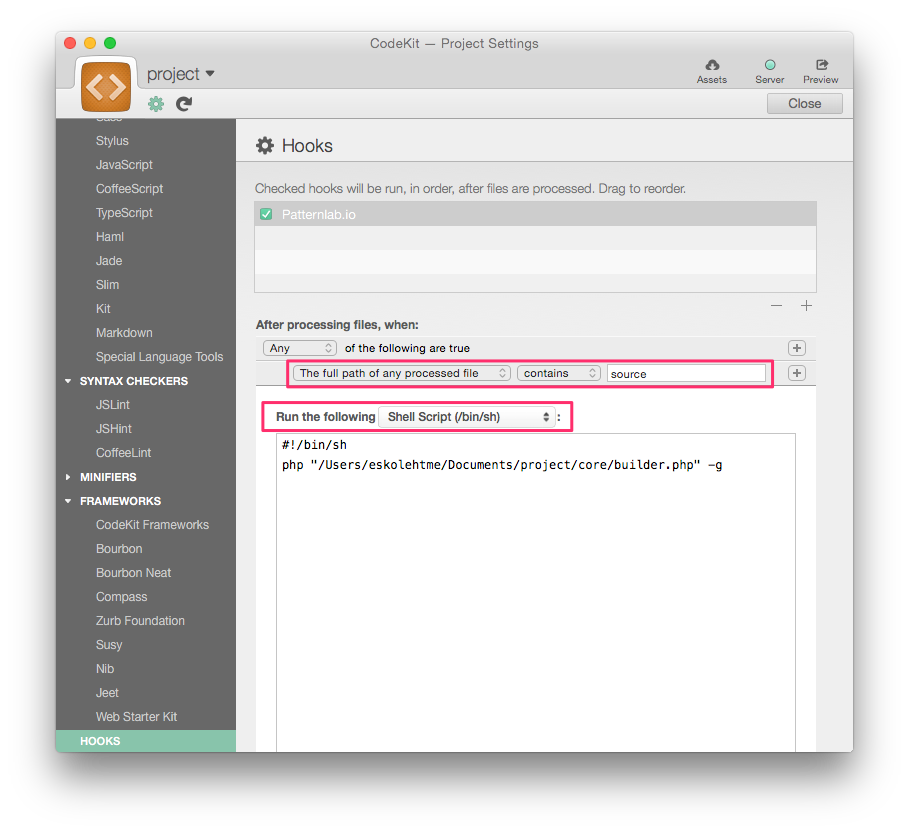Viewport: 909px width, 832px height.
Task: Select JSLint syntax checker
Action: click(x=112, y=405)
